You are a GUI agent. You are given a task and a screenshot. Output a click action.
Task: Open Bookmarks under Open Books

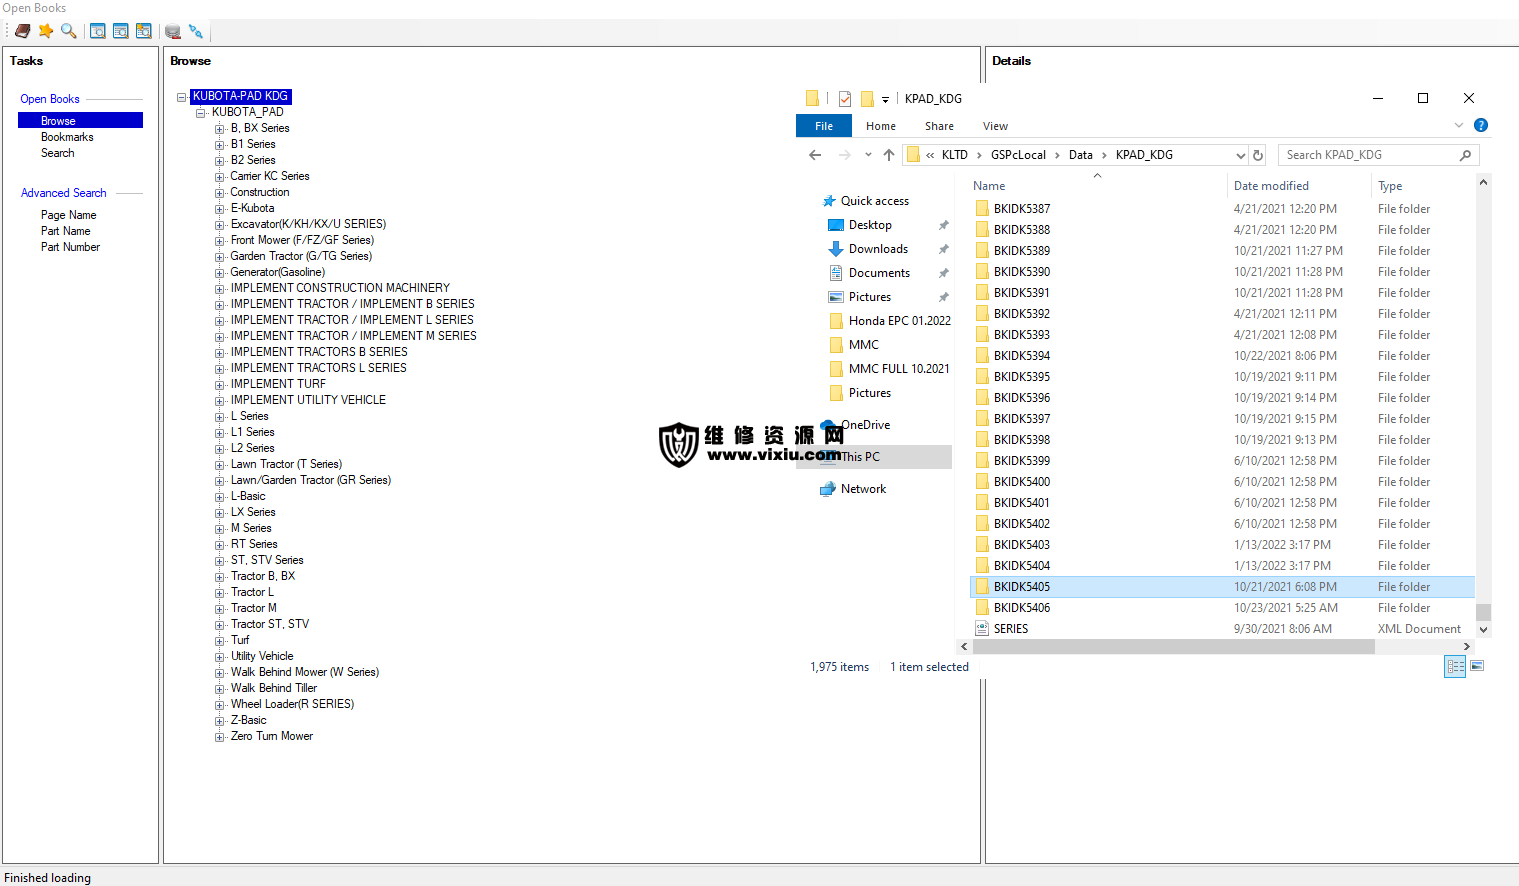[67, 137]
